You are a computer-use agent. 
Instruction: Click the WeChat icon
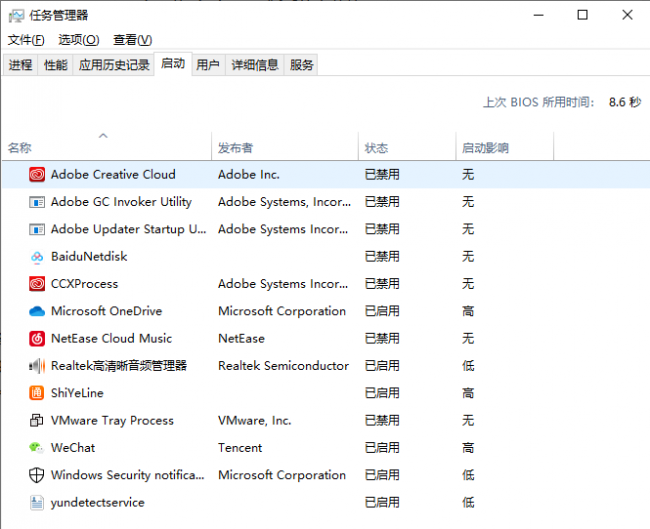pos(36,448)
